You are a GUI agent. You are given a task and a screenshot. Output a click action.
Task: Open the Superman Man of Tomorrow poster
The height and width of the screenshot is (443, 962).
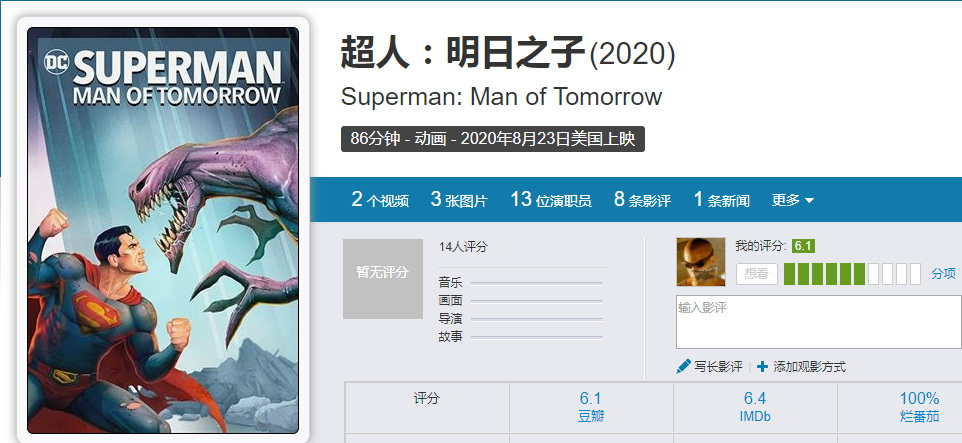tap(163, 230)
